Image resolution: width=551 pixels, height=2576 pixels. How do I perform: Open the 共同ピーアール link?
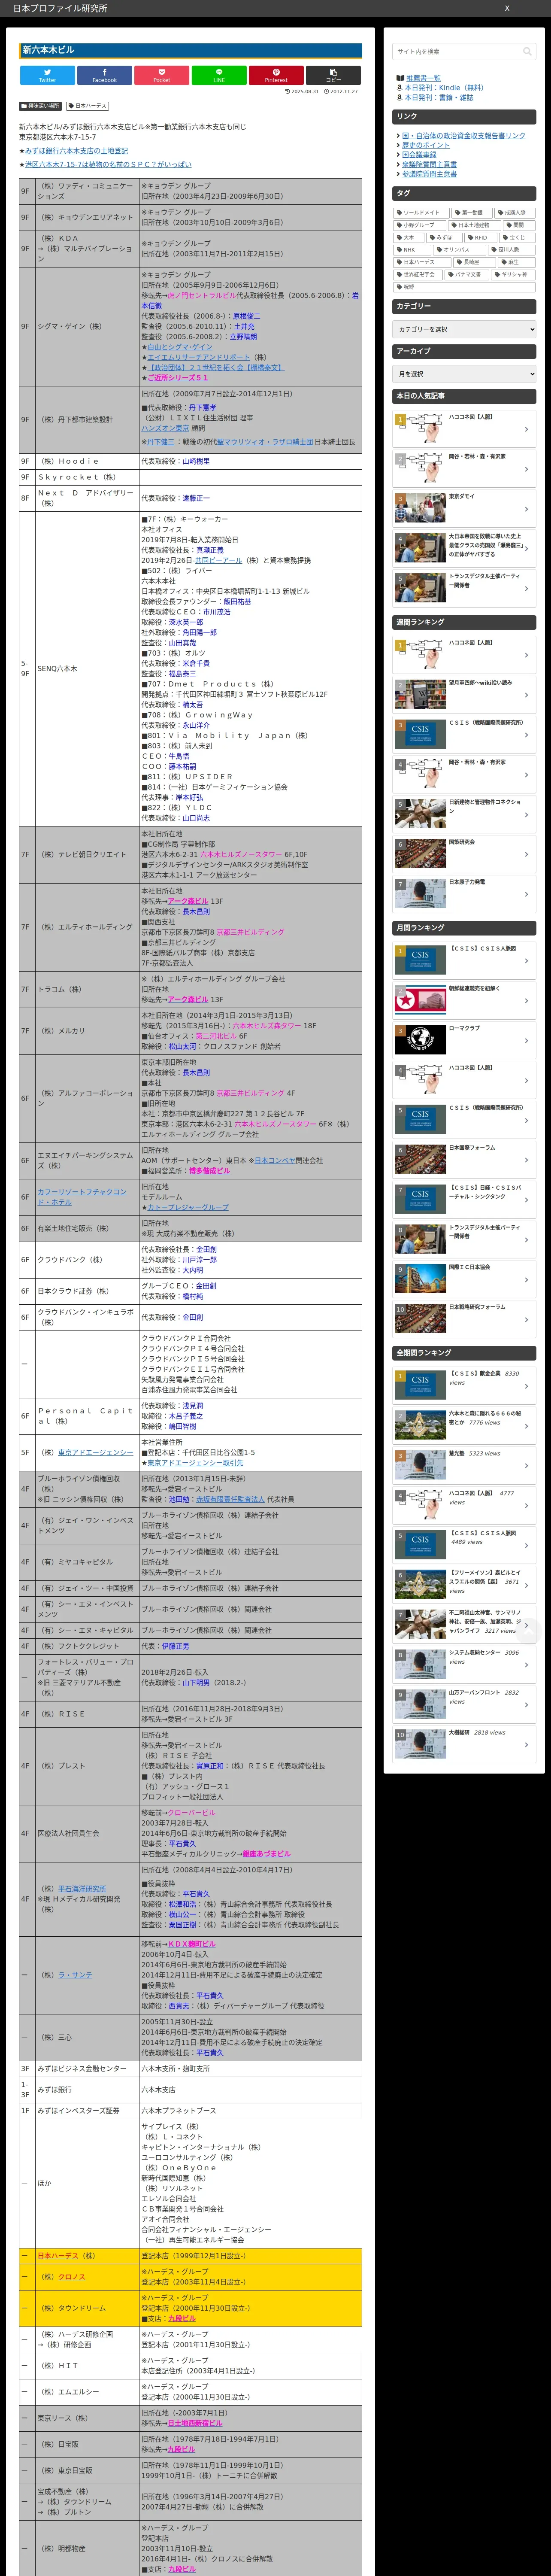tap(218, 561)
